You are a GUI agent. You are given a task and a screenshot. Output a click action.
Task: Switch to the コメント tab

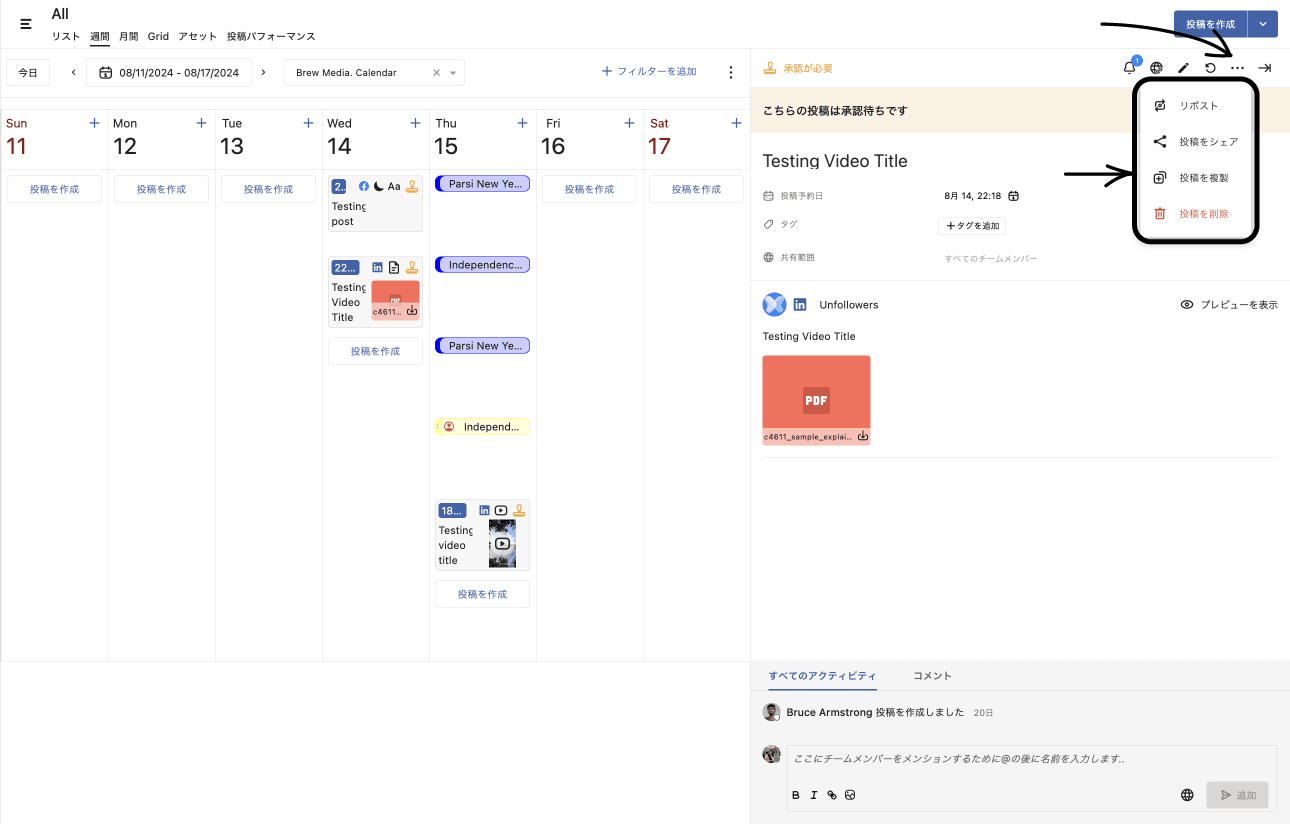point(932,676)
